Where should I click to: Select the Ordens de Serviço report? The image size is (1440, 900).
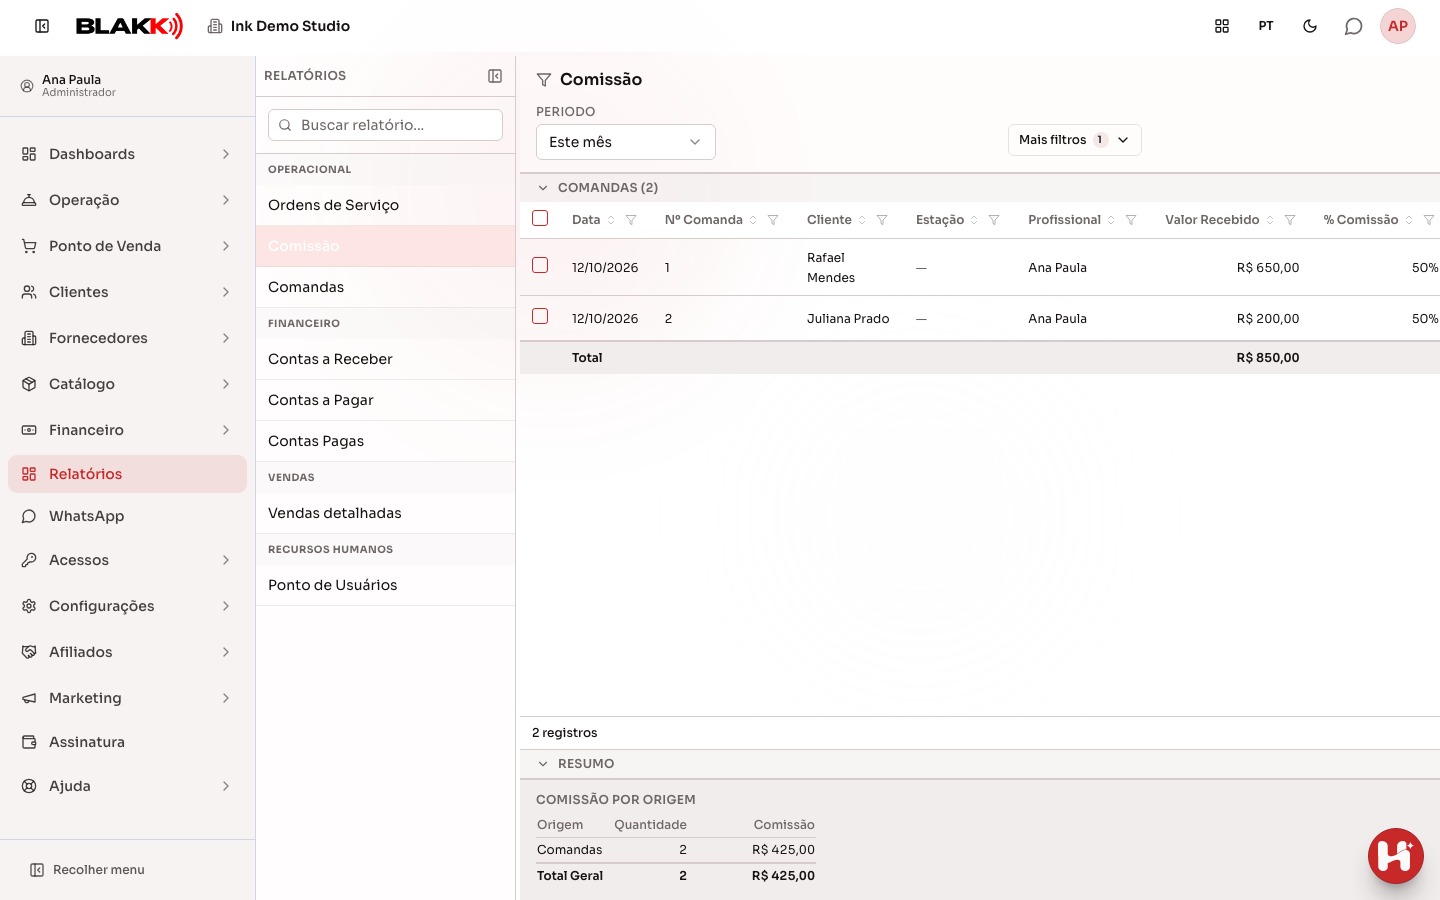[x=385, y=205]
